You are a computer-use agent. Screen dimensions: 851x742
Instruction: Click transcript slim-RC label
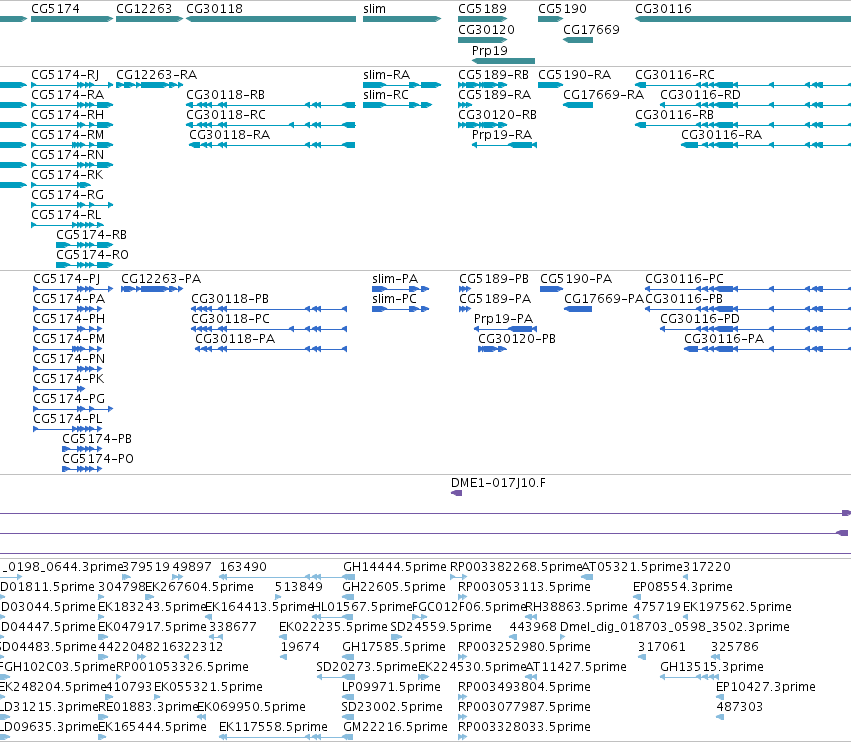tap(386, 94)
